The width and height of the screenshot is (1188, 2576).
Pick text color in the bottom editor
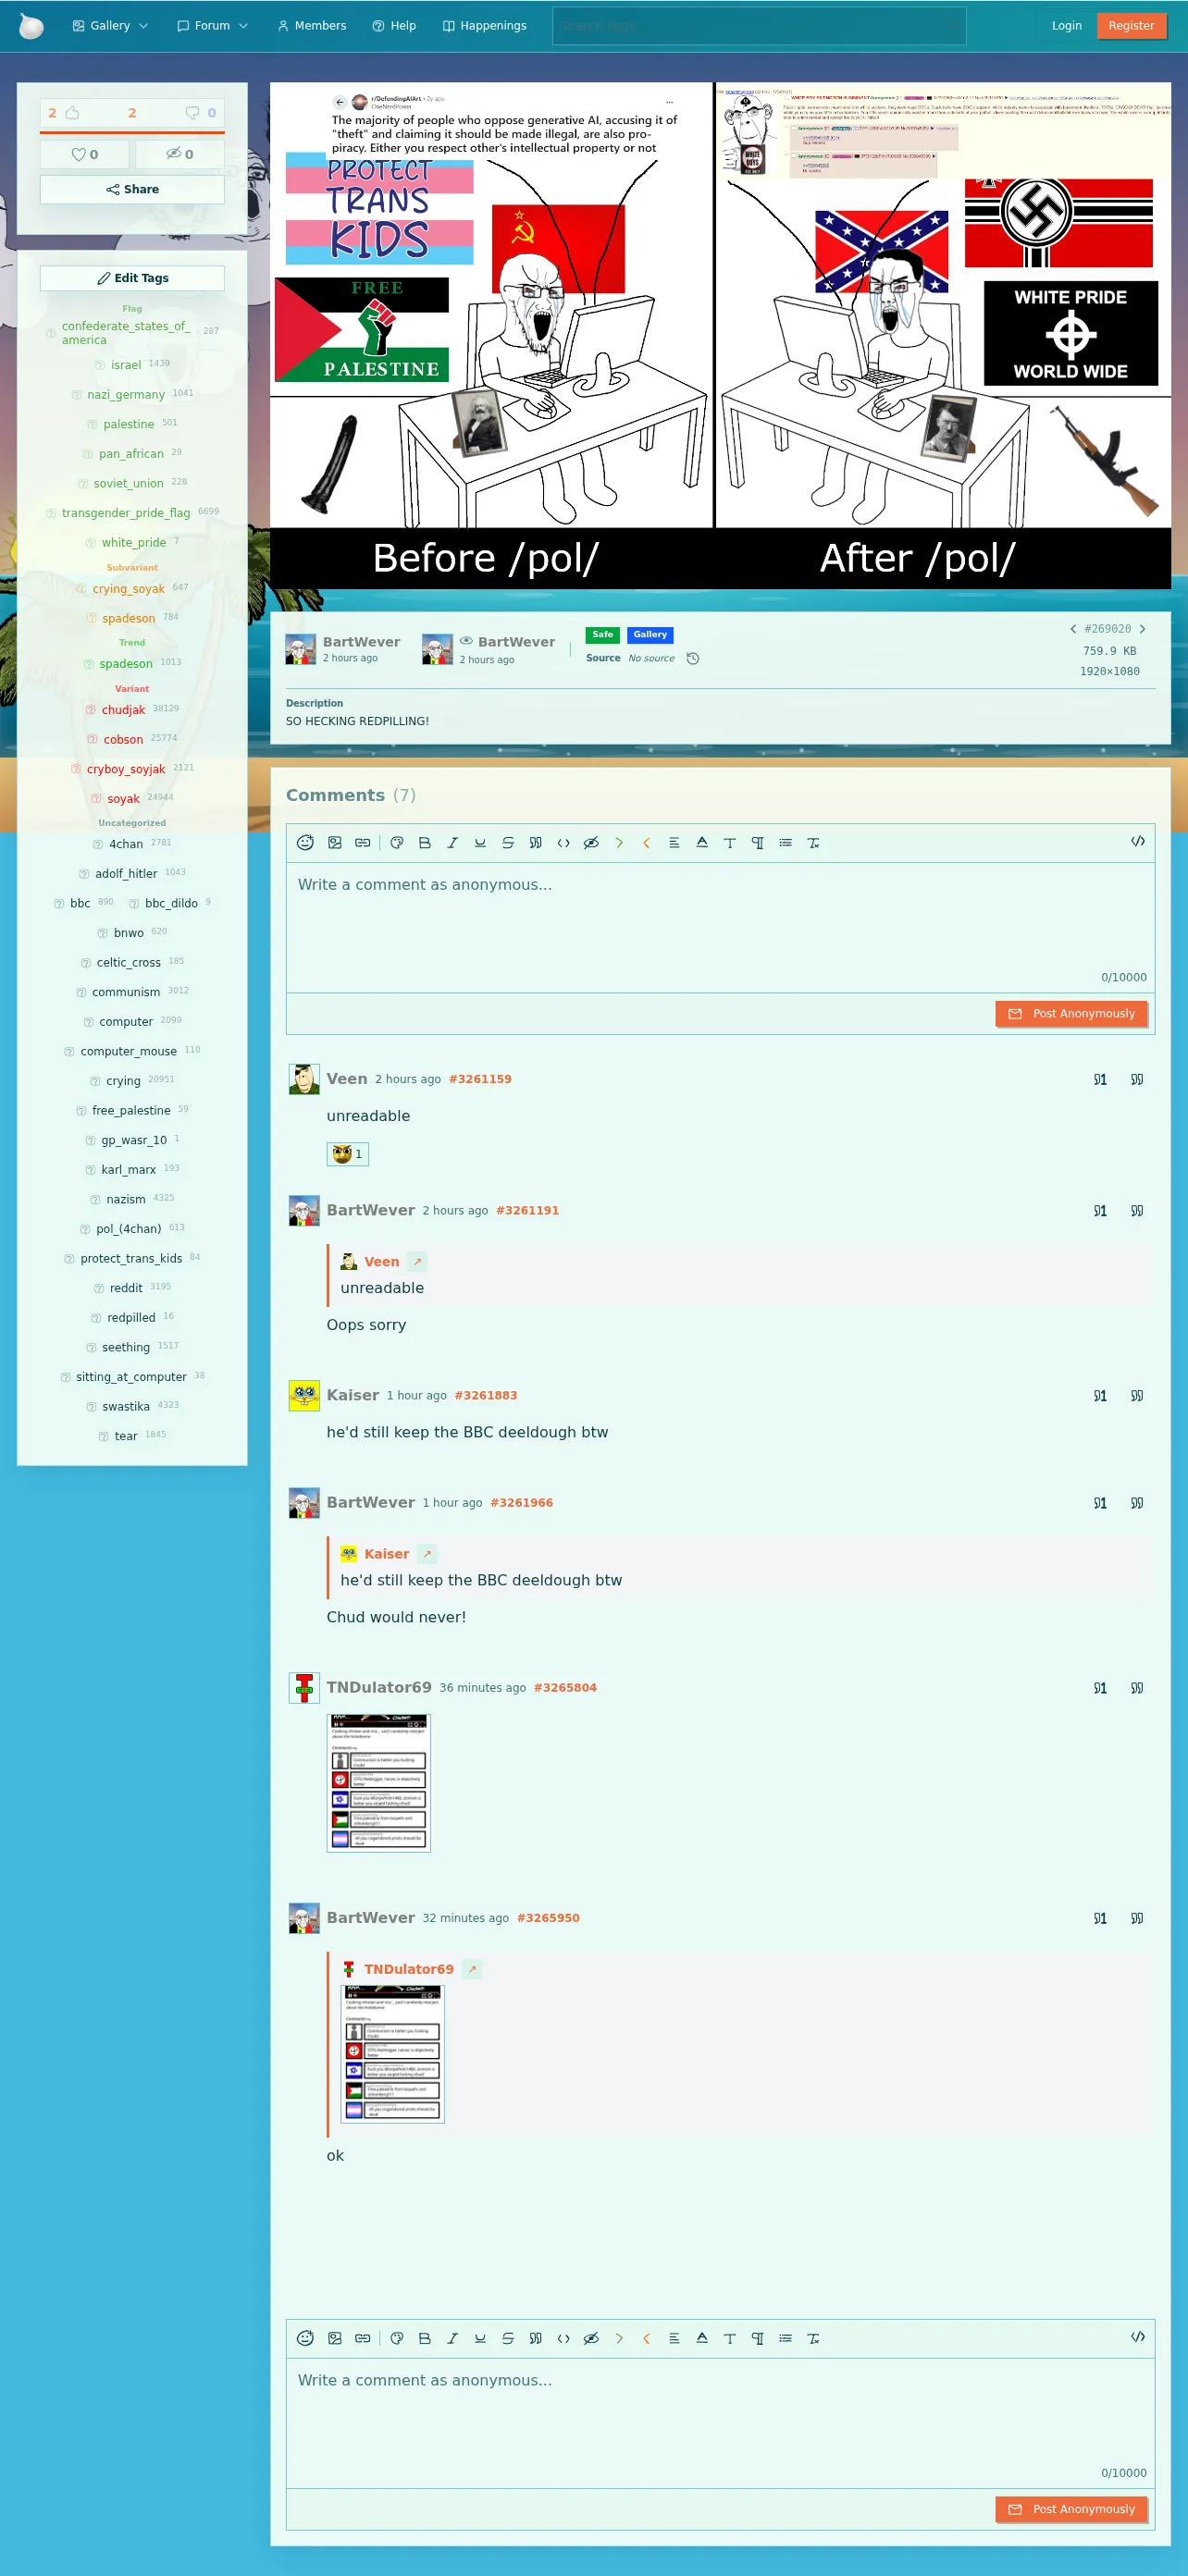click(702, 2338)
